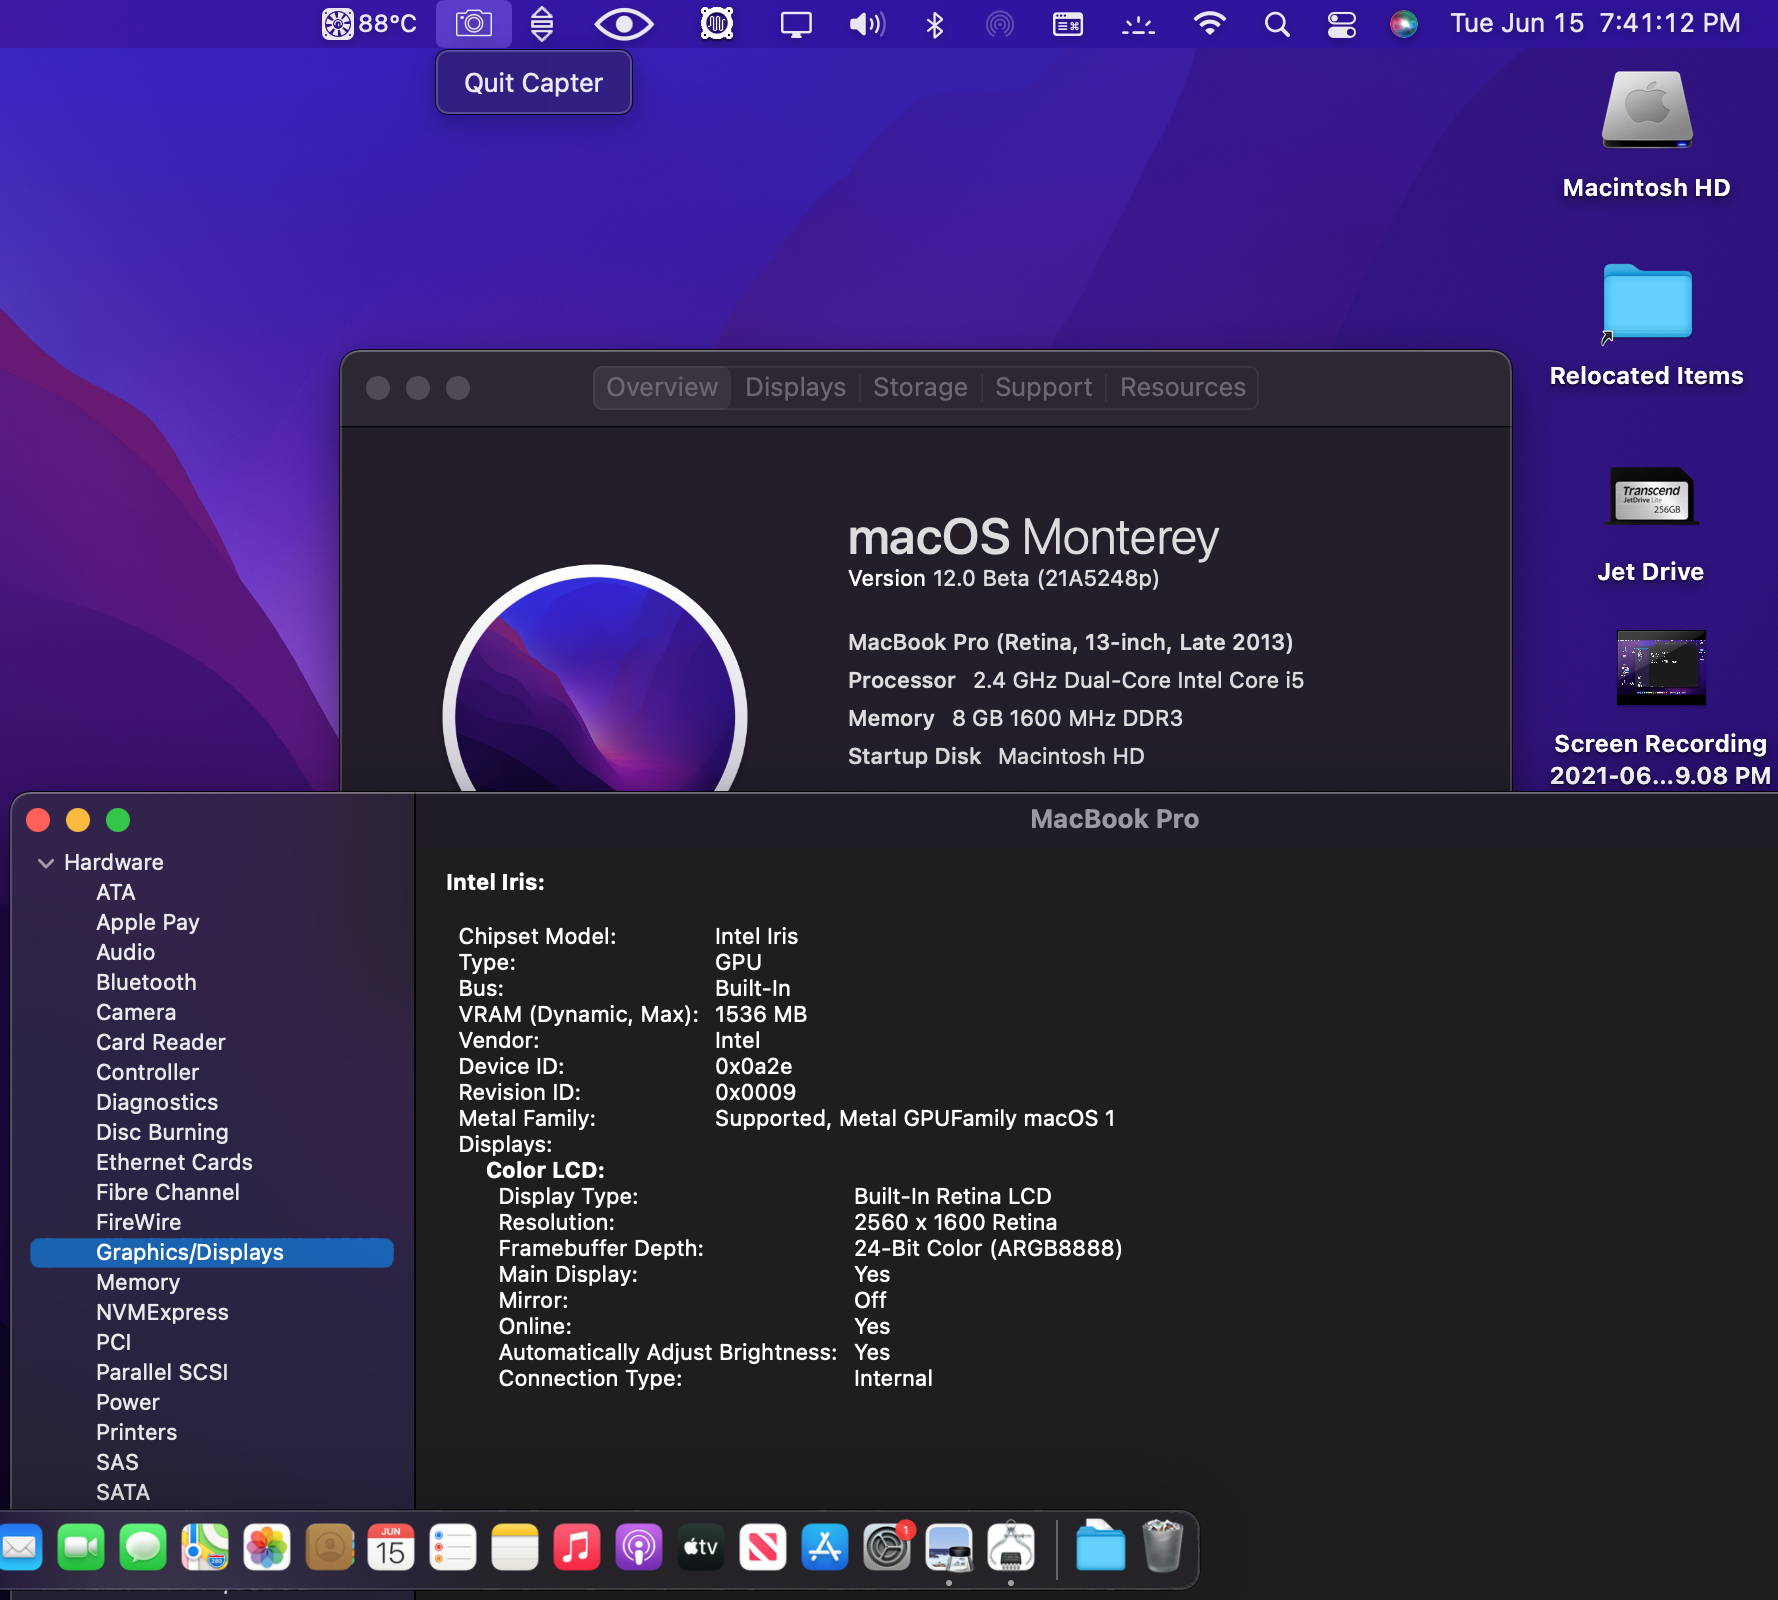Open App Store from the Dock

[825, 1548]
